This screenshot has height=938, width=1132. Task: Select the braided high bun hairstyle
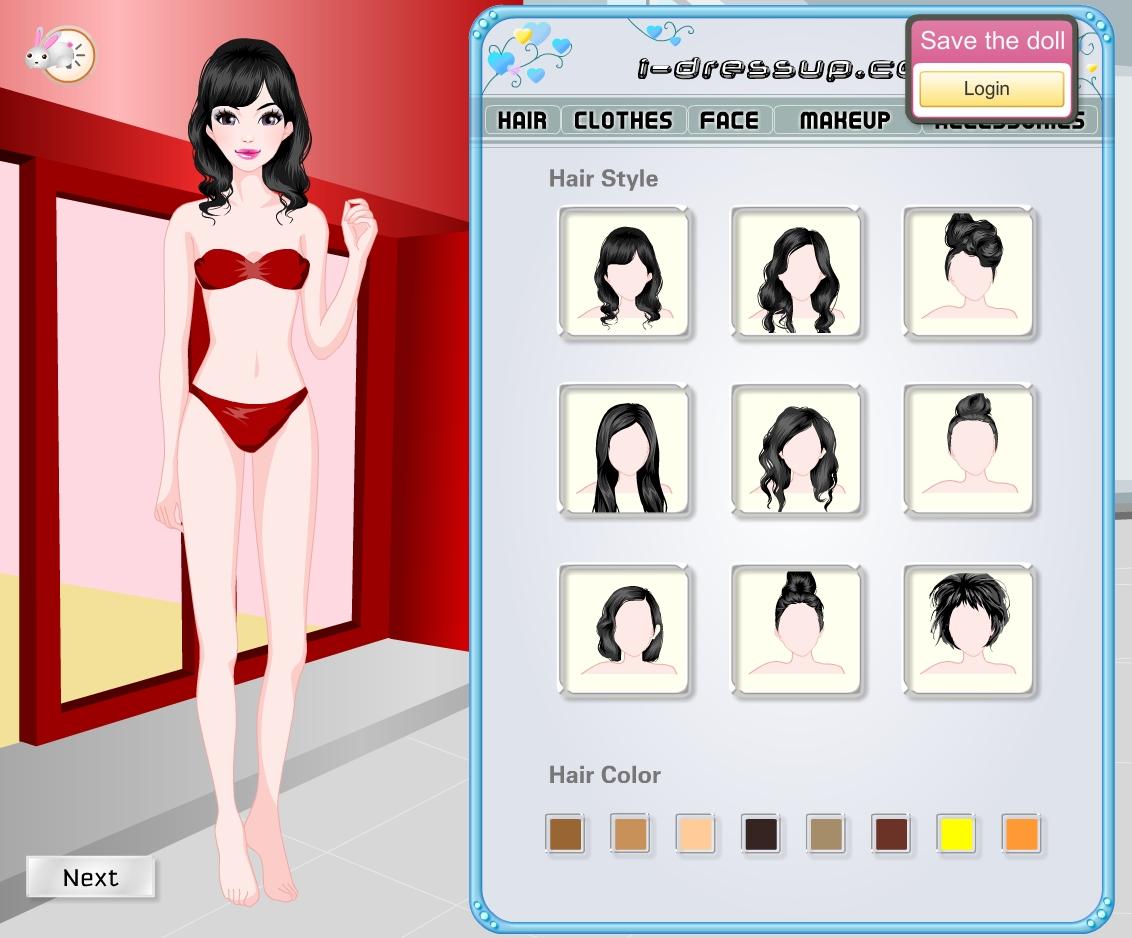click(797, 630)
